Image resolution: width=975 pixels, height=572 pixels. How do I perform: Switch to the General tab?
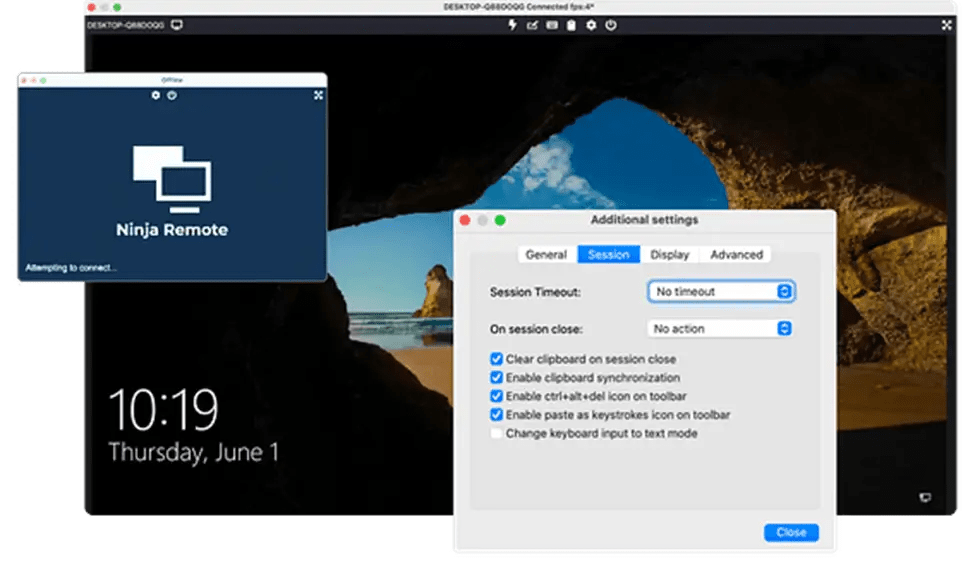tap(546, 254)
